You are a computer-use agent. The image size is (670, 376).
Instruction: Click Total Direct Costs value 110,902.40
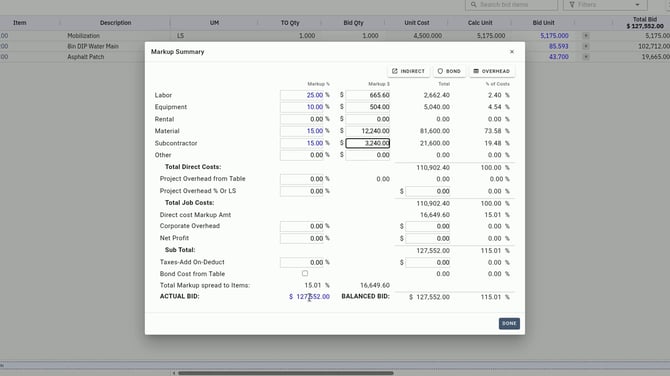click(433, 167)
